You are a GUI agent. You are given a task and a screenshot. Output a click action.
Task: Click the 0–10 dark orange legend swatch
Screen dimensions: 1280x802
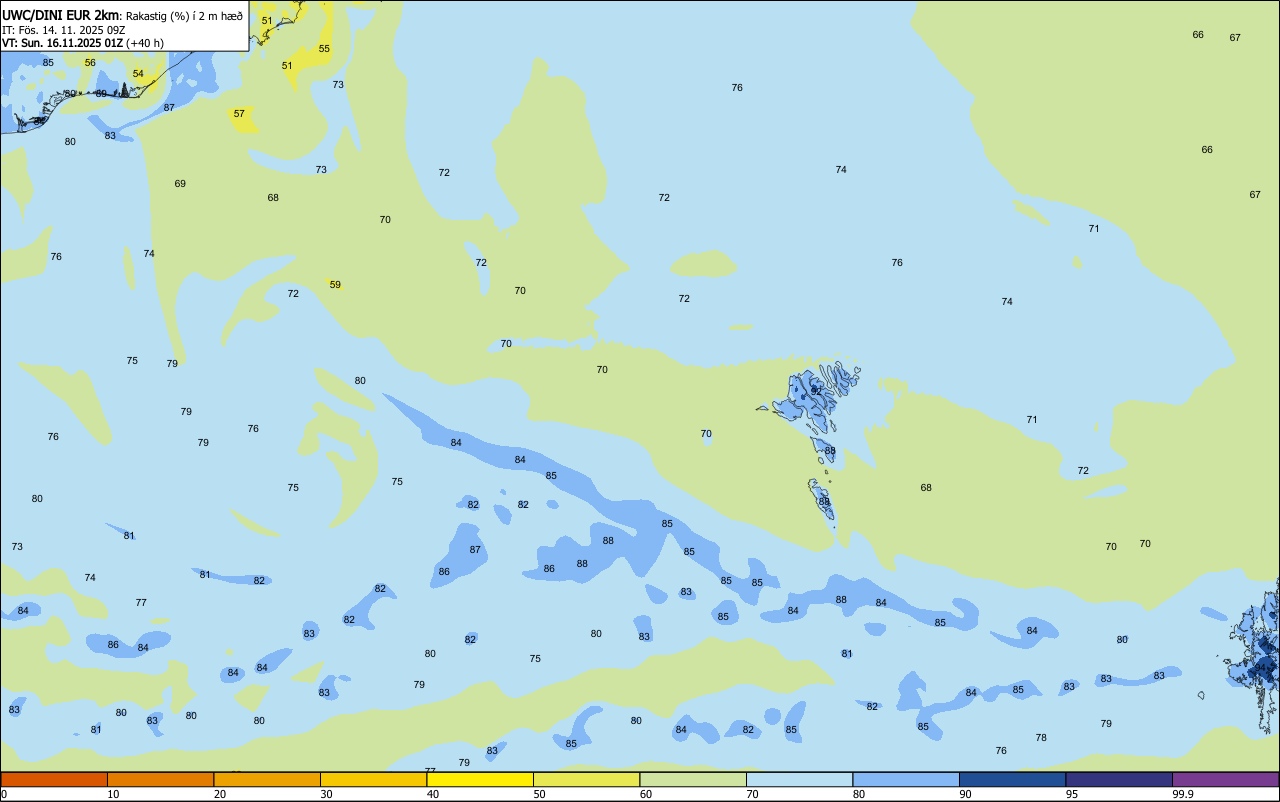pyautogui.click(x=54, y=779)
